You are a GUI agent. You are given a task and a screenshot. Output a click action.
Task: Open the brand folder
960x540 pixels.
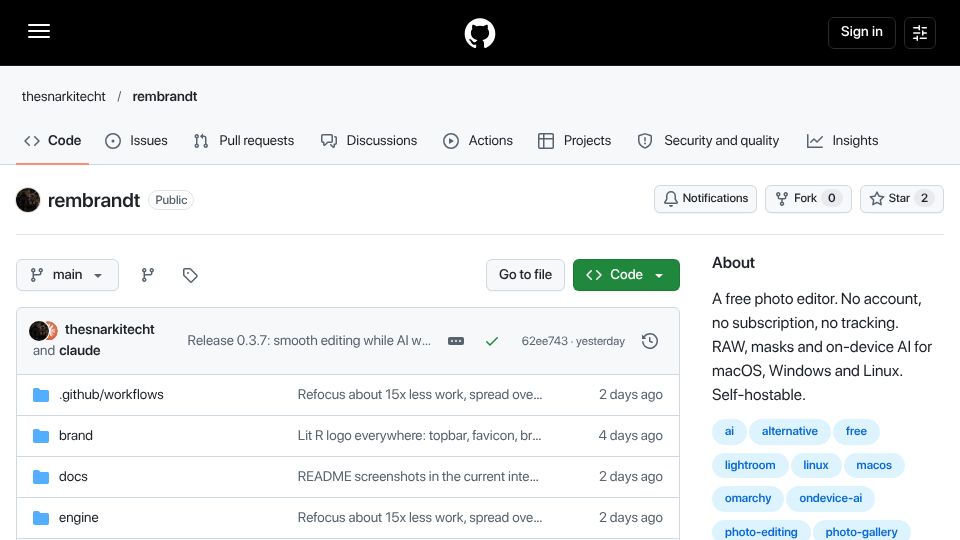pyautogui.click(x=76, y=436)
